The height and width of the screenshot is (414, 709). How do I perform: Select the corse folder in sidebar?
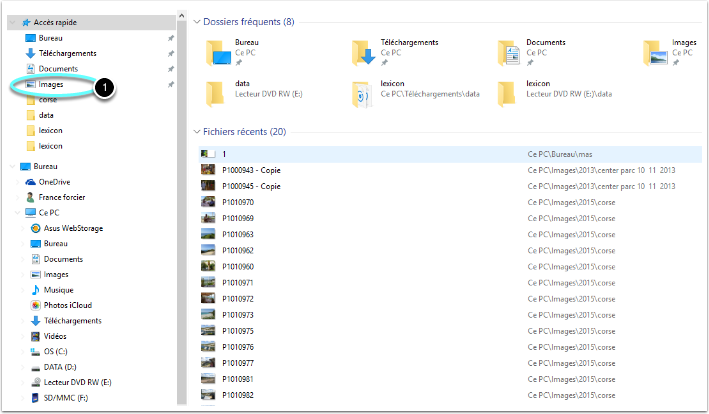pyautogui.click(x=47, y=100)
